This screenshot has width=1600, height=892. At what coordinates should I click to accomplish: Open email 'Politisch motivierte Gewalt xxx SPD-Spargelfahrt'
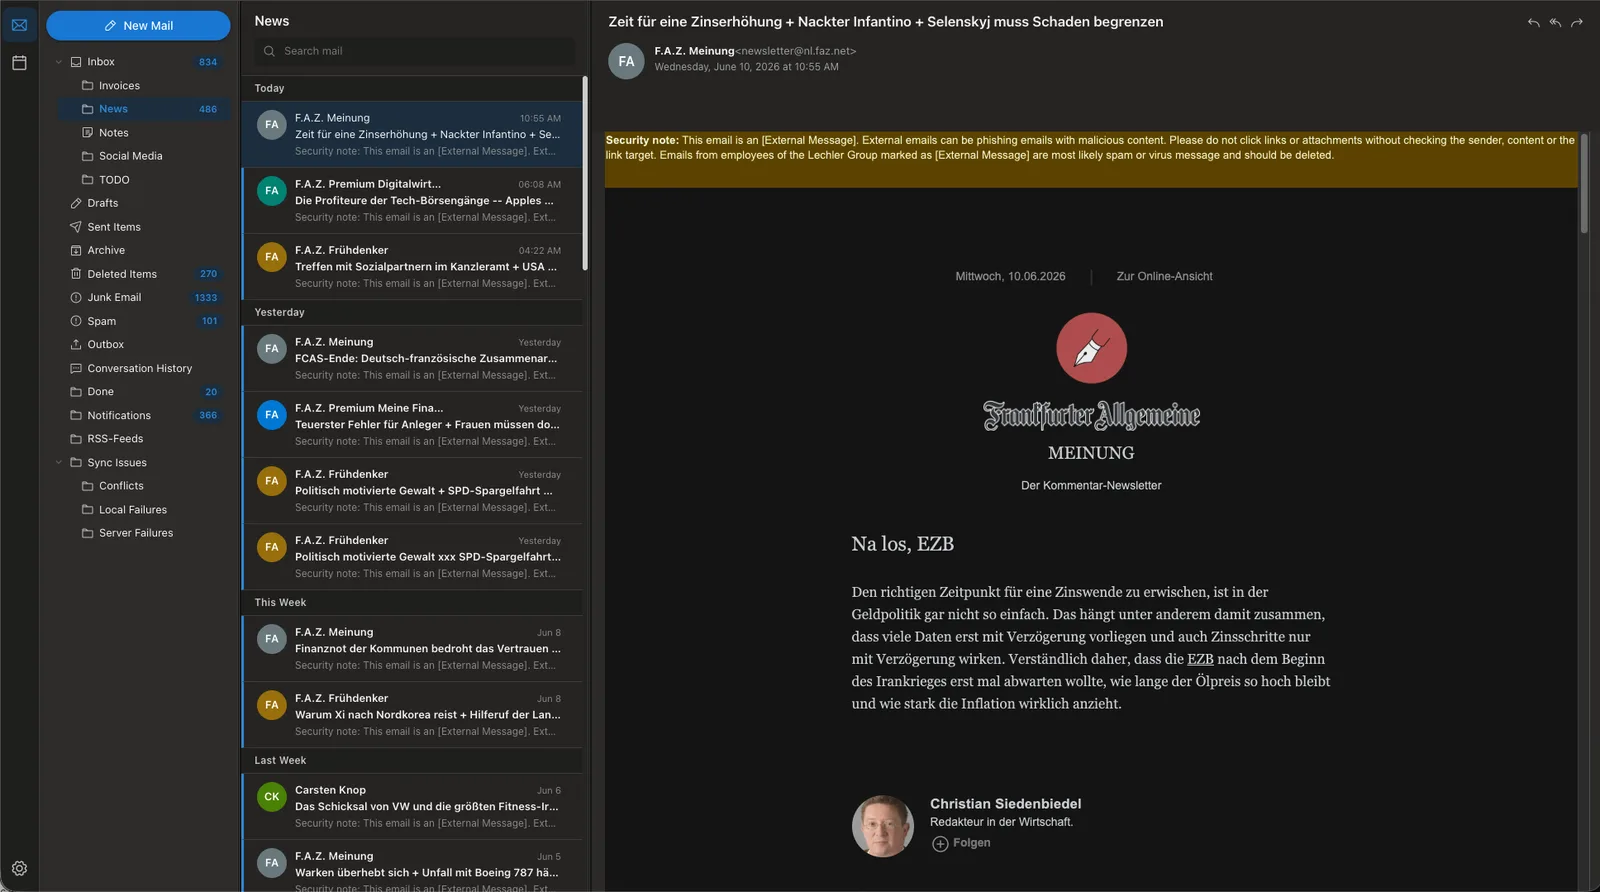click(412, 556)
